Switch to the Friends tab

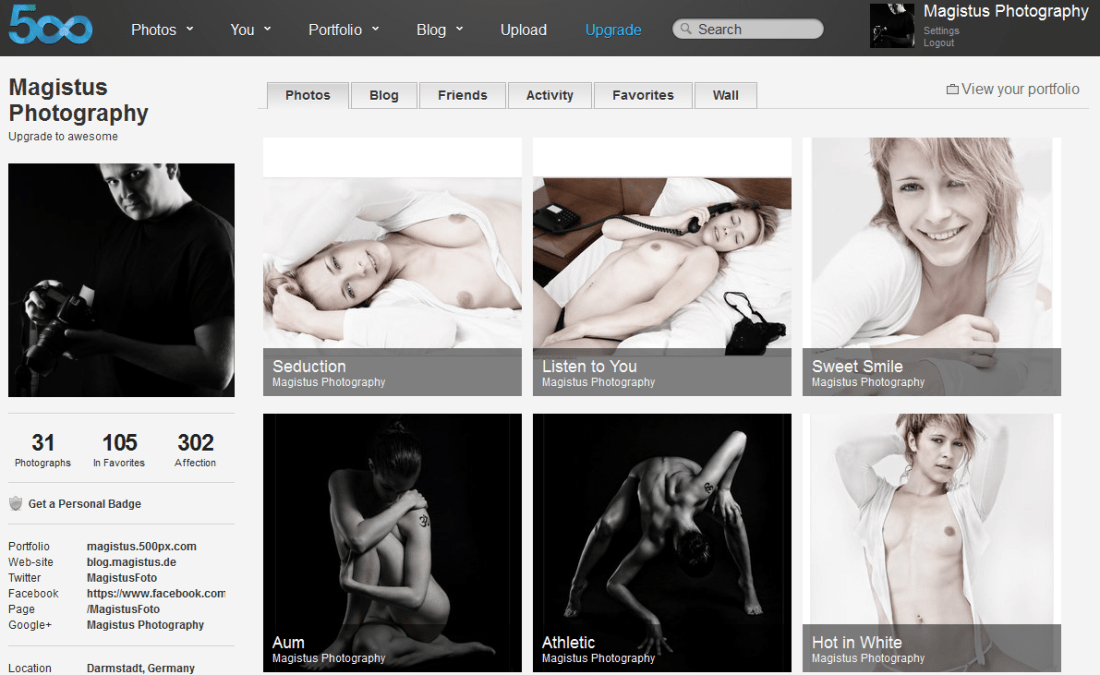click(462, 95)
